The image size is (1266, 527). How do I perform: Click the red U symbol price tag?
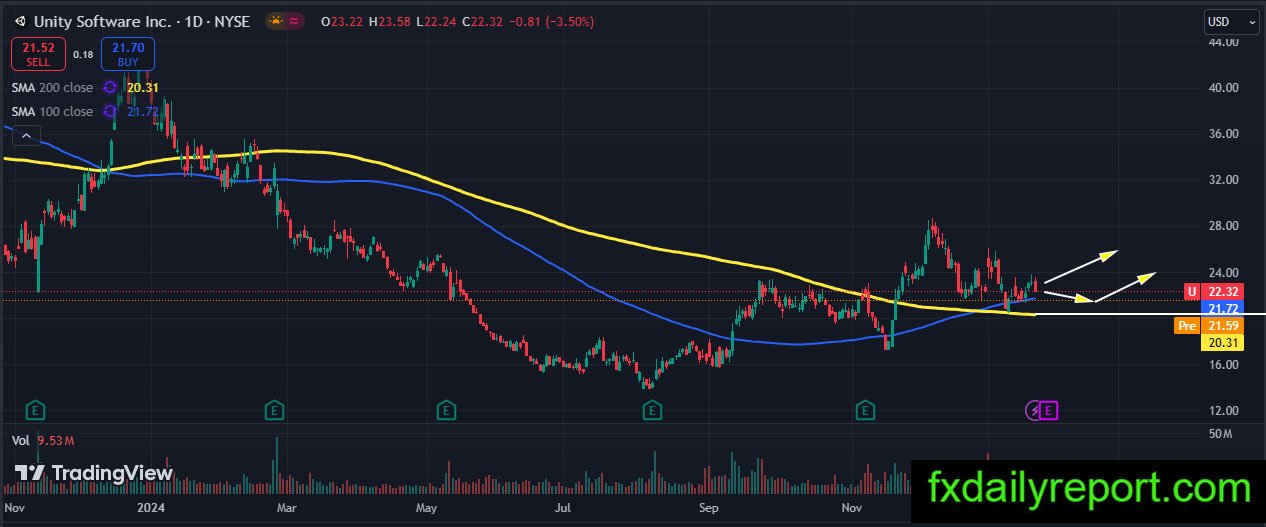point(1192,292)
